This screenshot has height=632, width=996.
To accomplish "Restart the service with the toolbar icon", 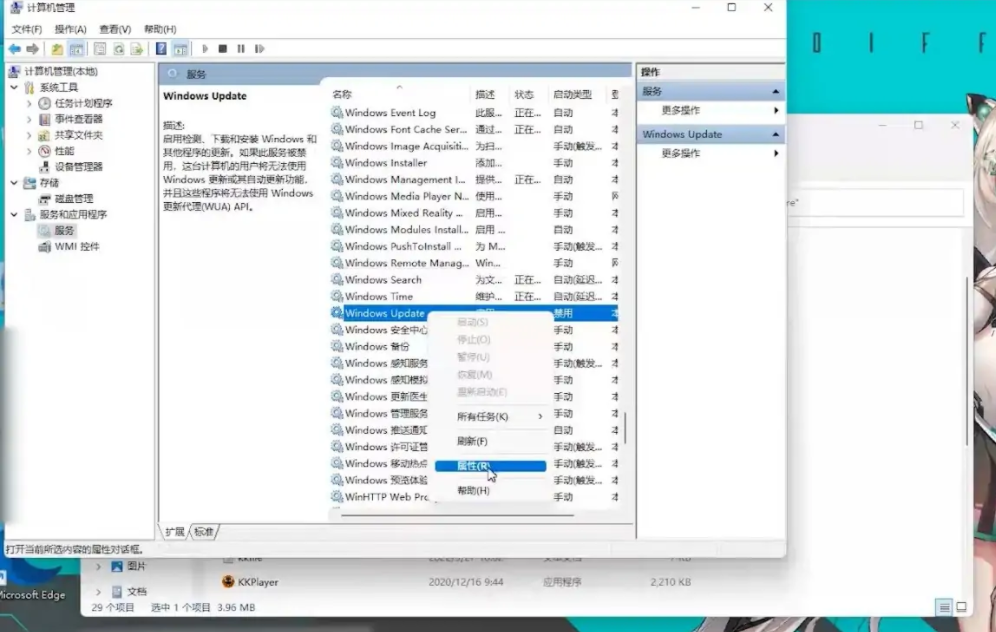I will tap(259, 49).
